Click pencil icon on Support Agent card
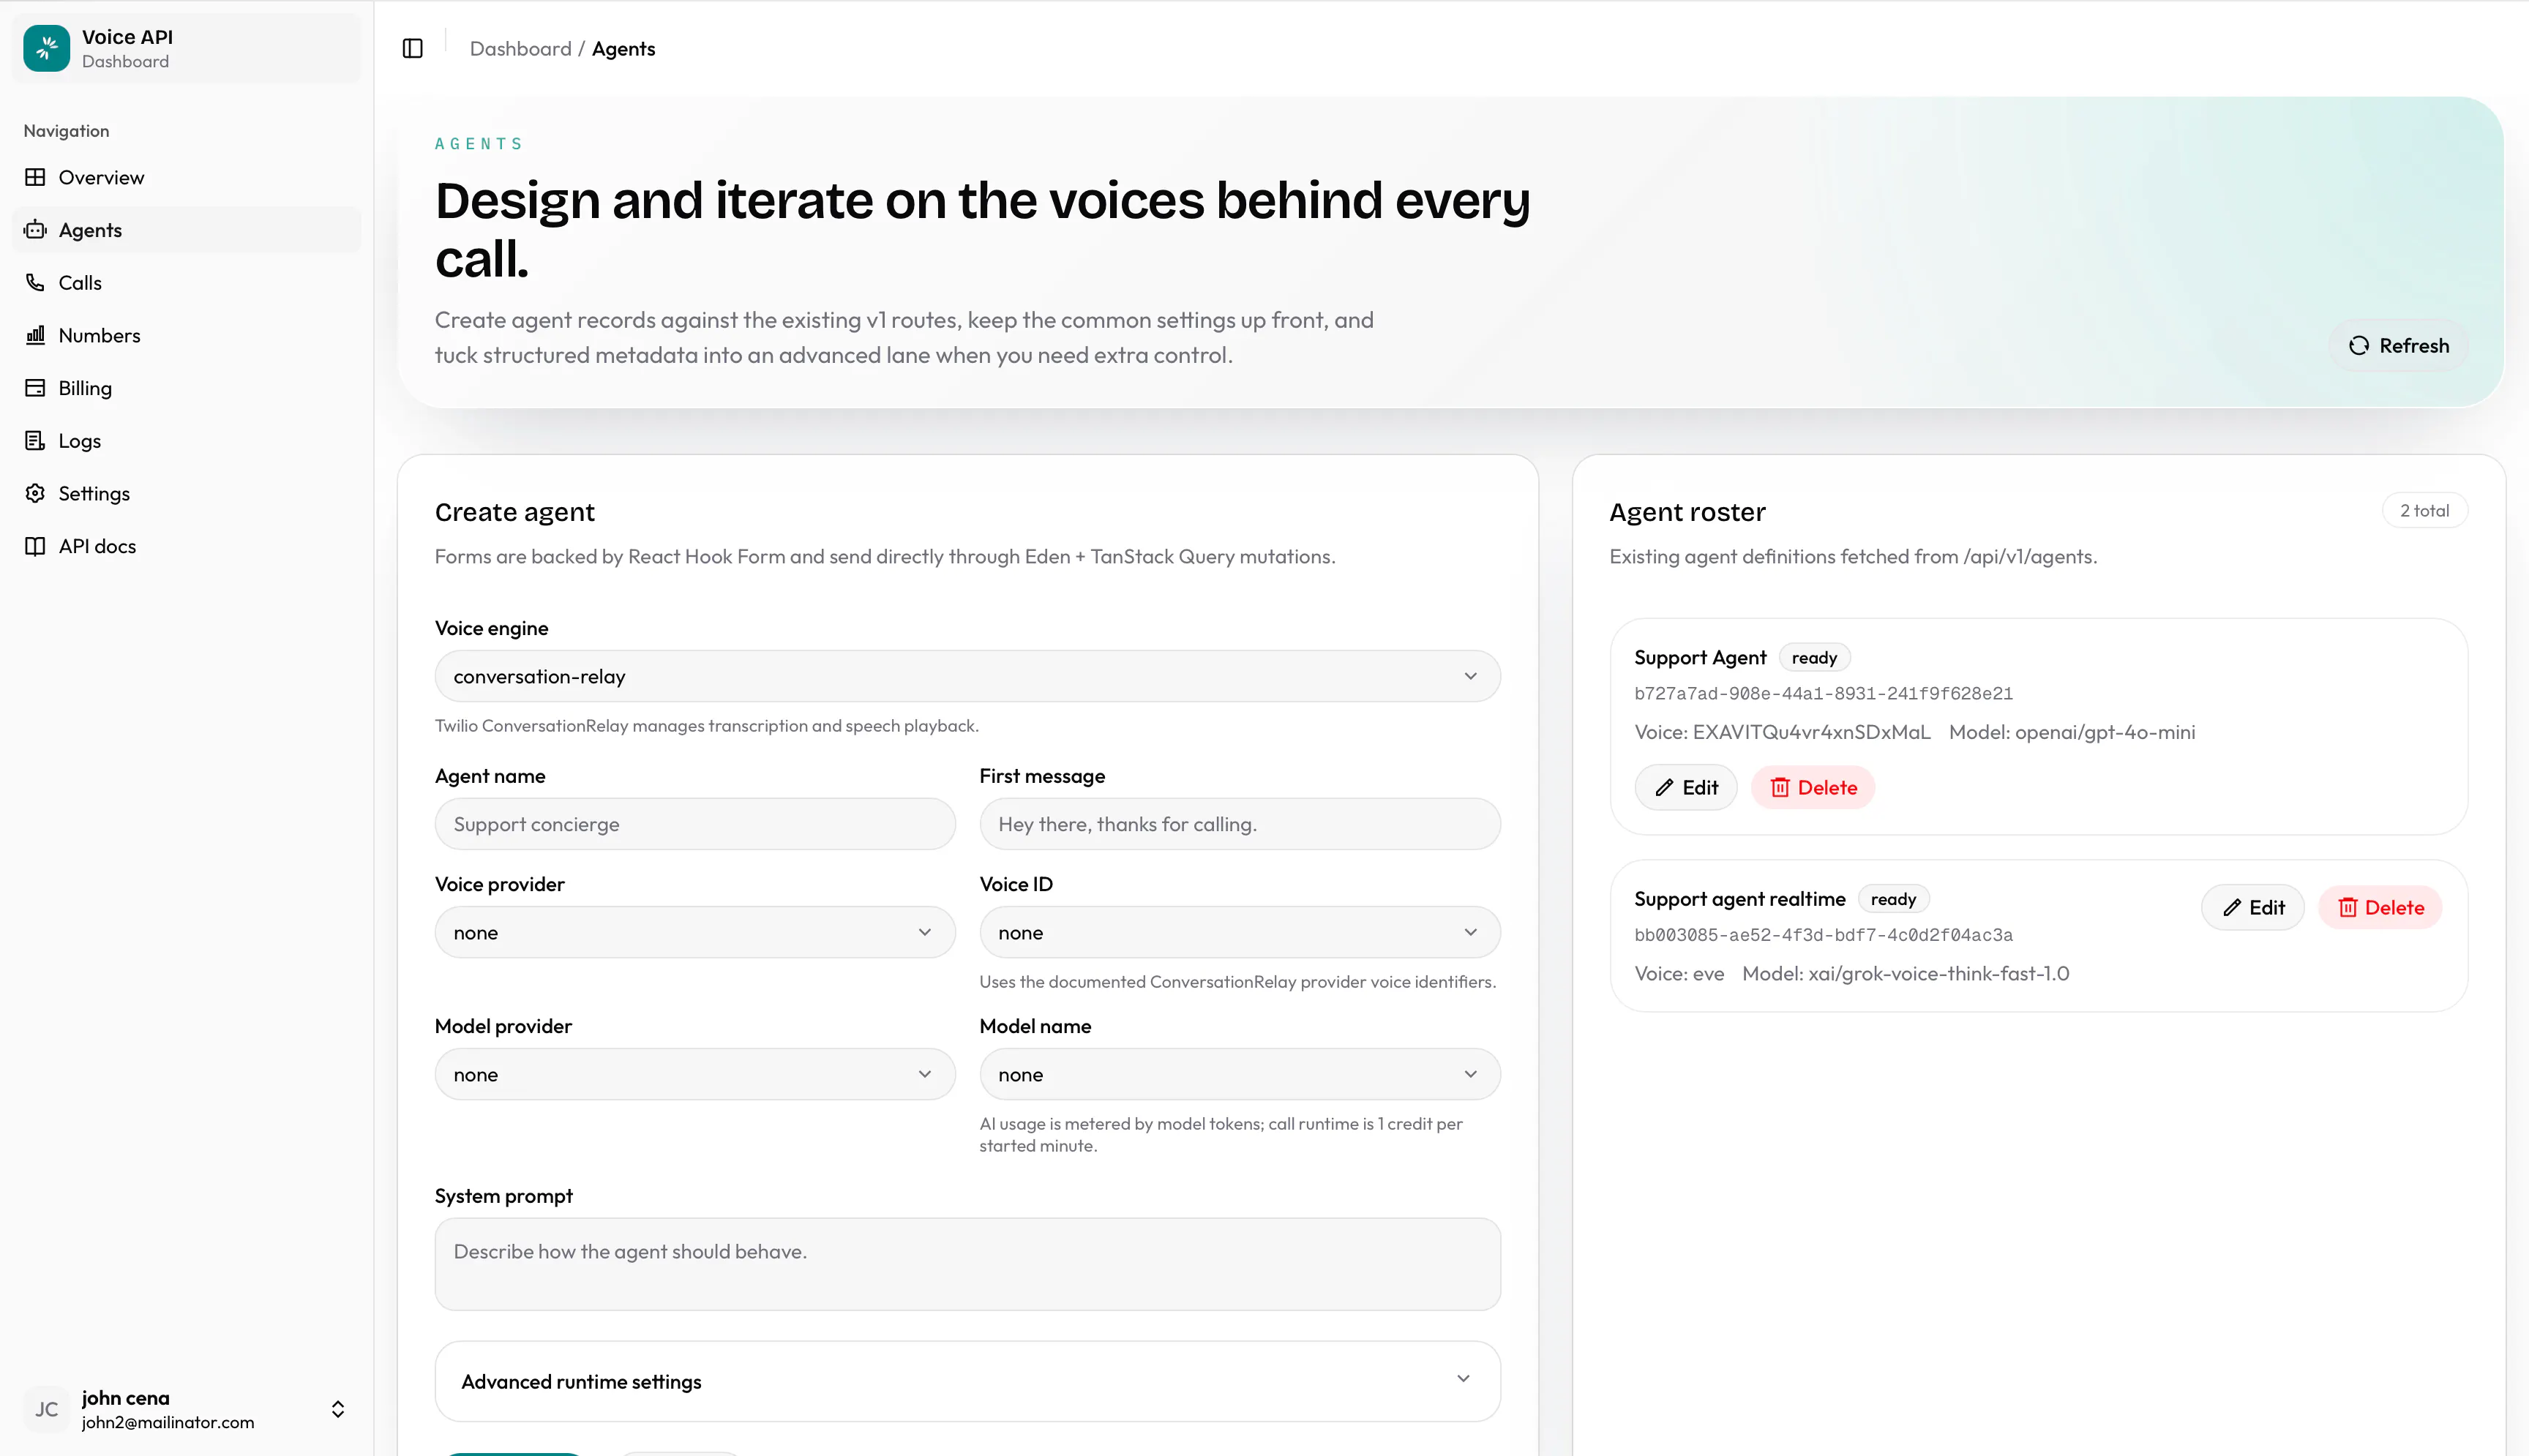 pyautogui.click(x=1663, y=788)
